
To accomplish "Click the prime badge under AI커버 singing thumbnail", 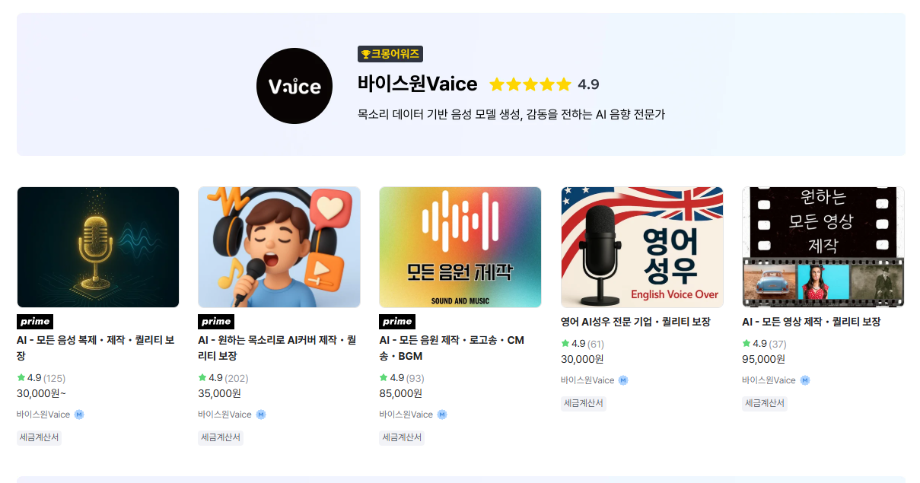I will pyautogui.click(x=216, y=322).
